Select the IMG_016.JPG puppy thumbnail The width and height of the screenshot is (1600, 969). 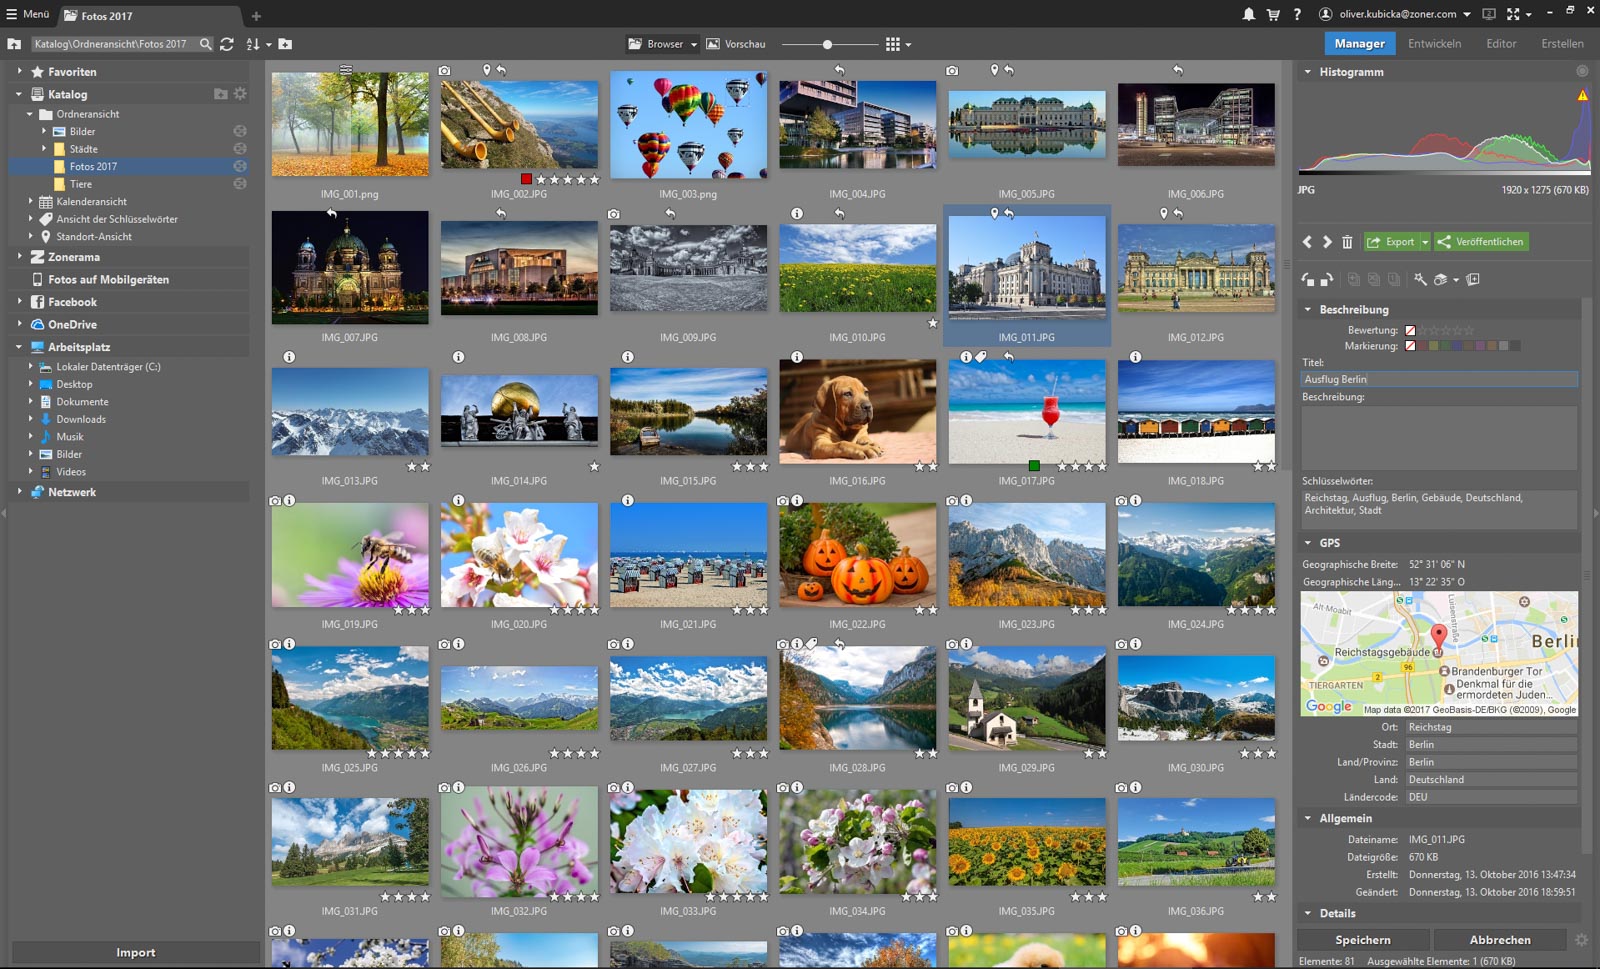[x=858, y=411]
